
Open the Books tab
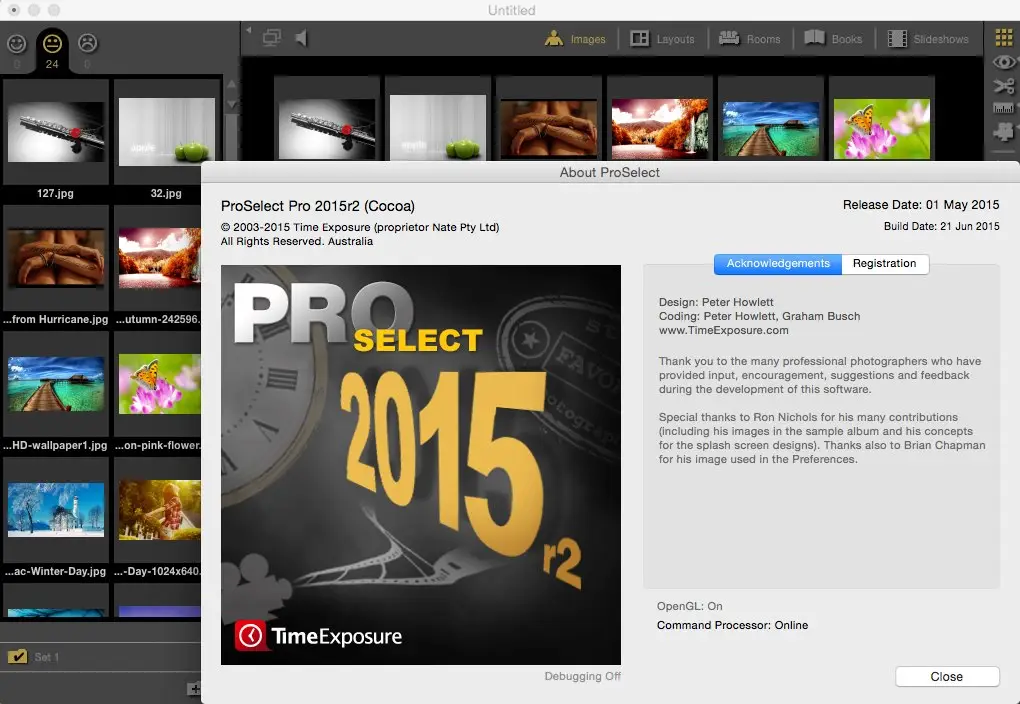click(x=833, y=39)
